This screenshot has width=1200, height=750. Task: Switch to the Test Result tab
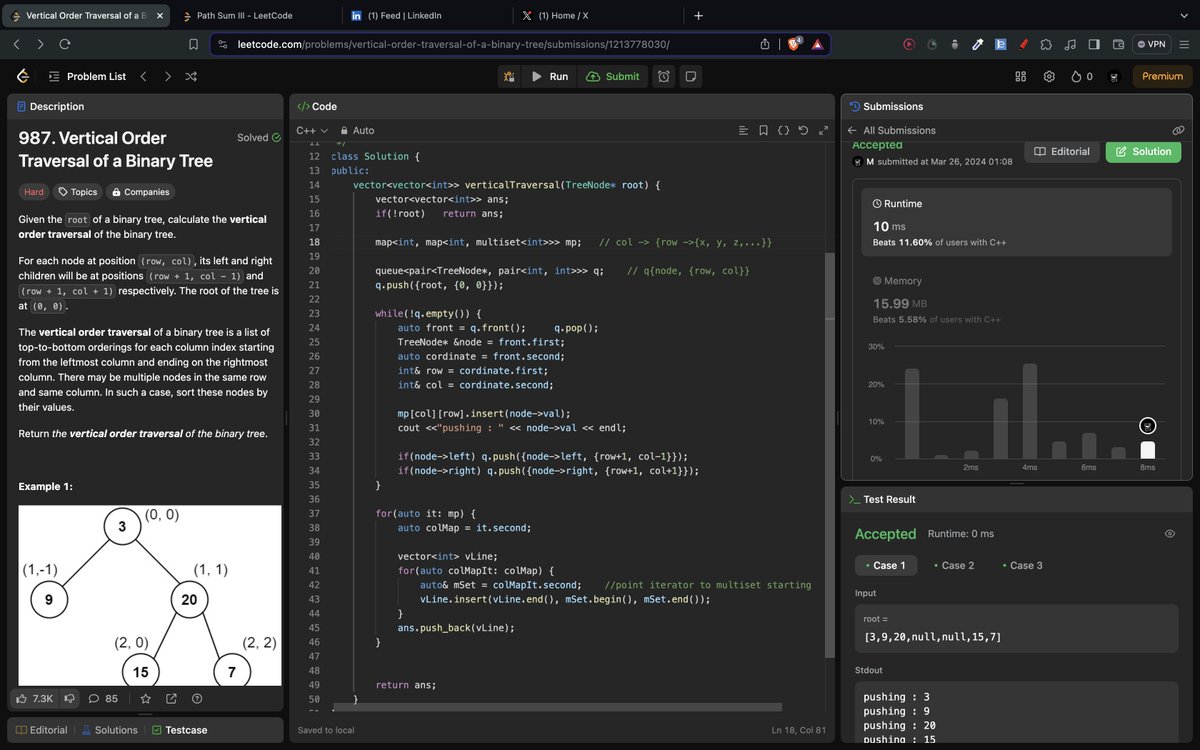pyautogui.click(x=881, y=499)
